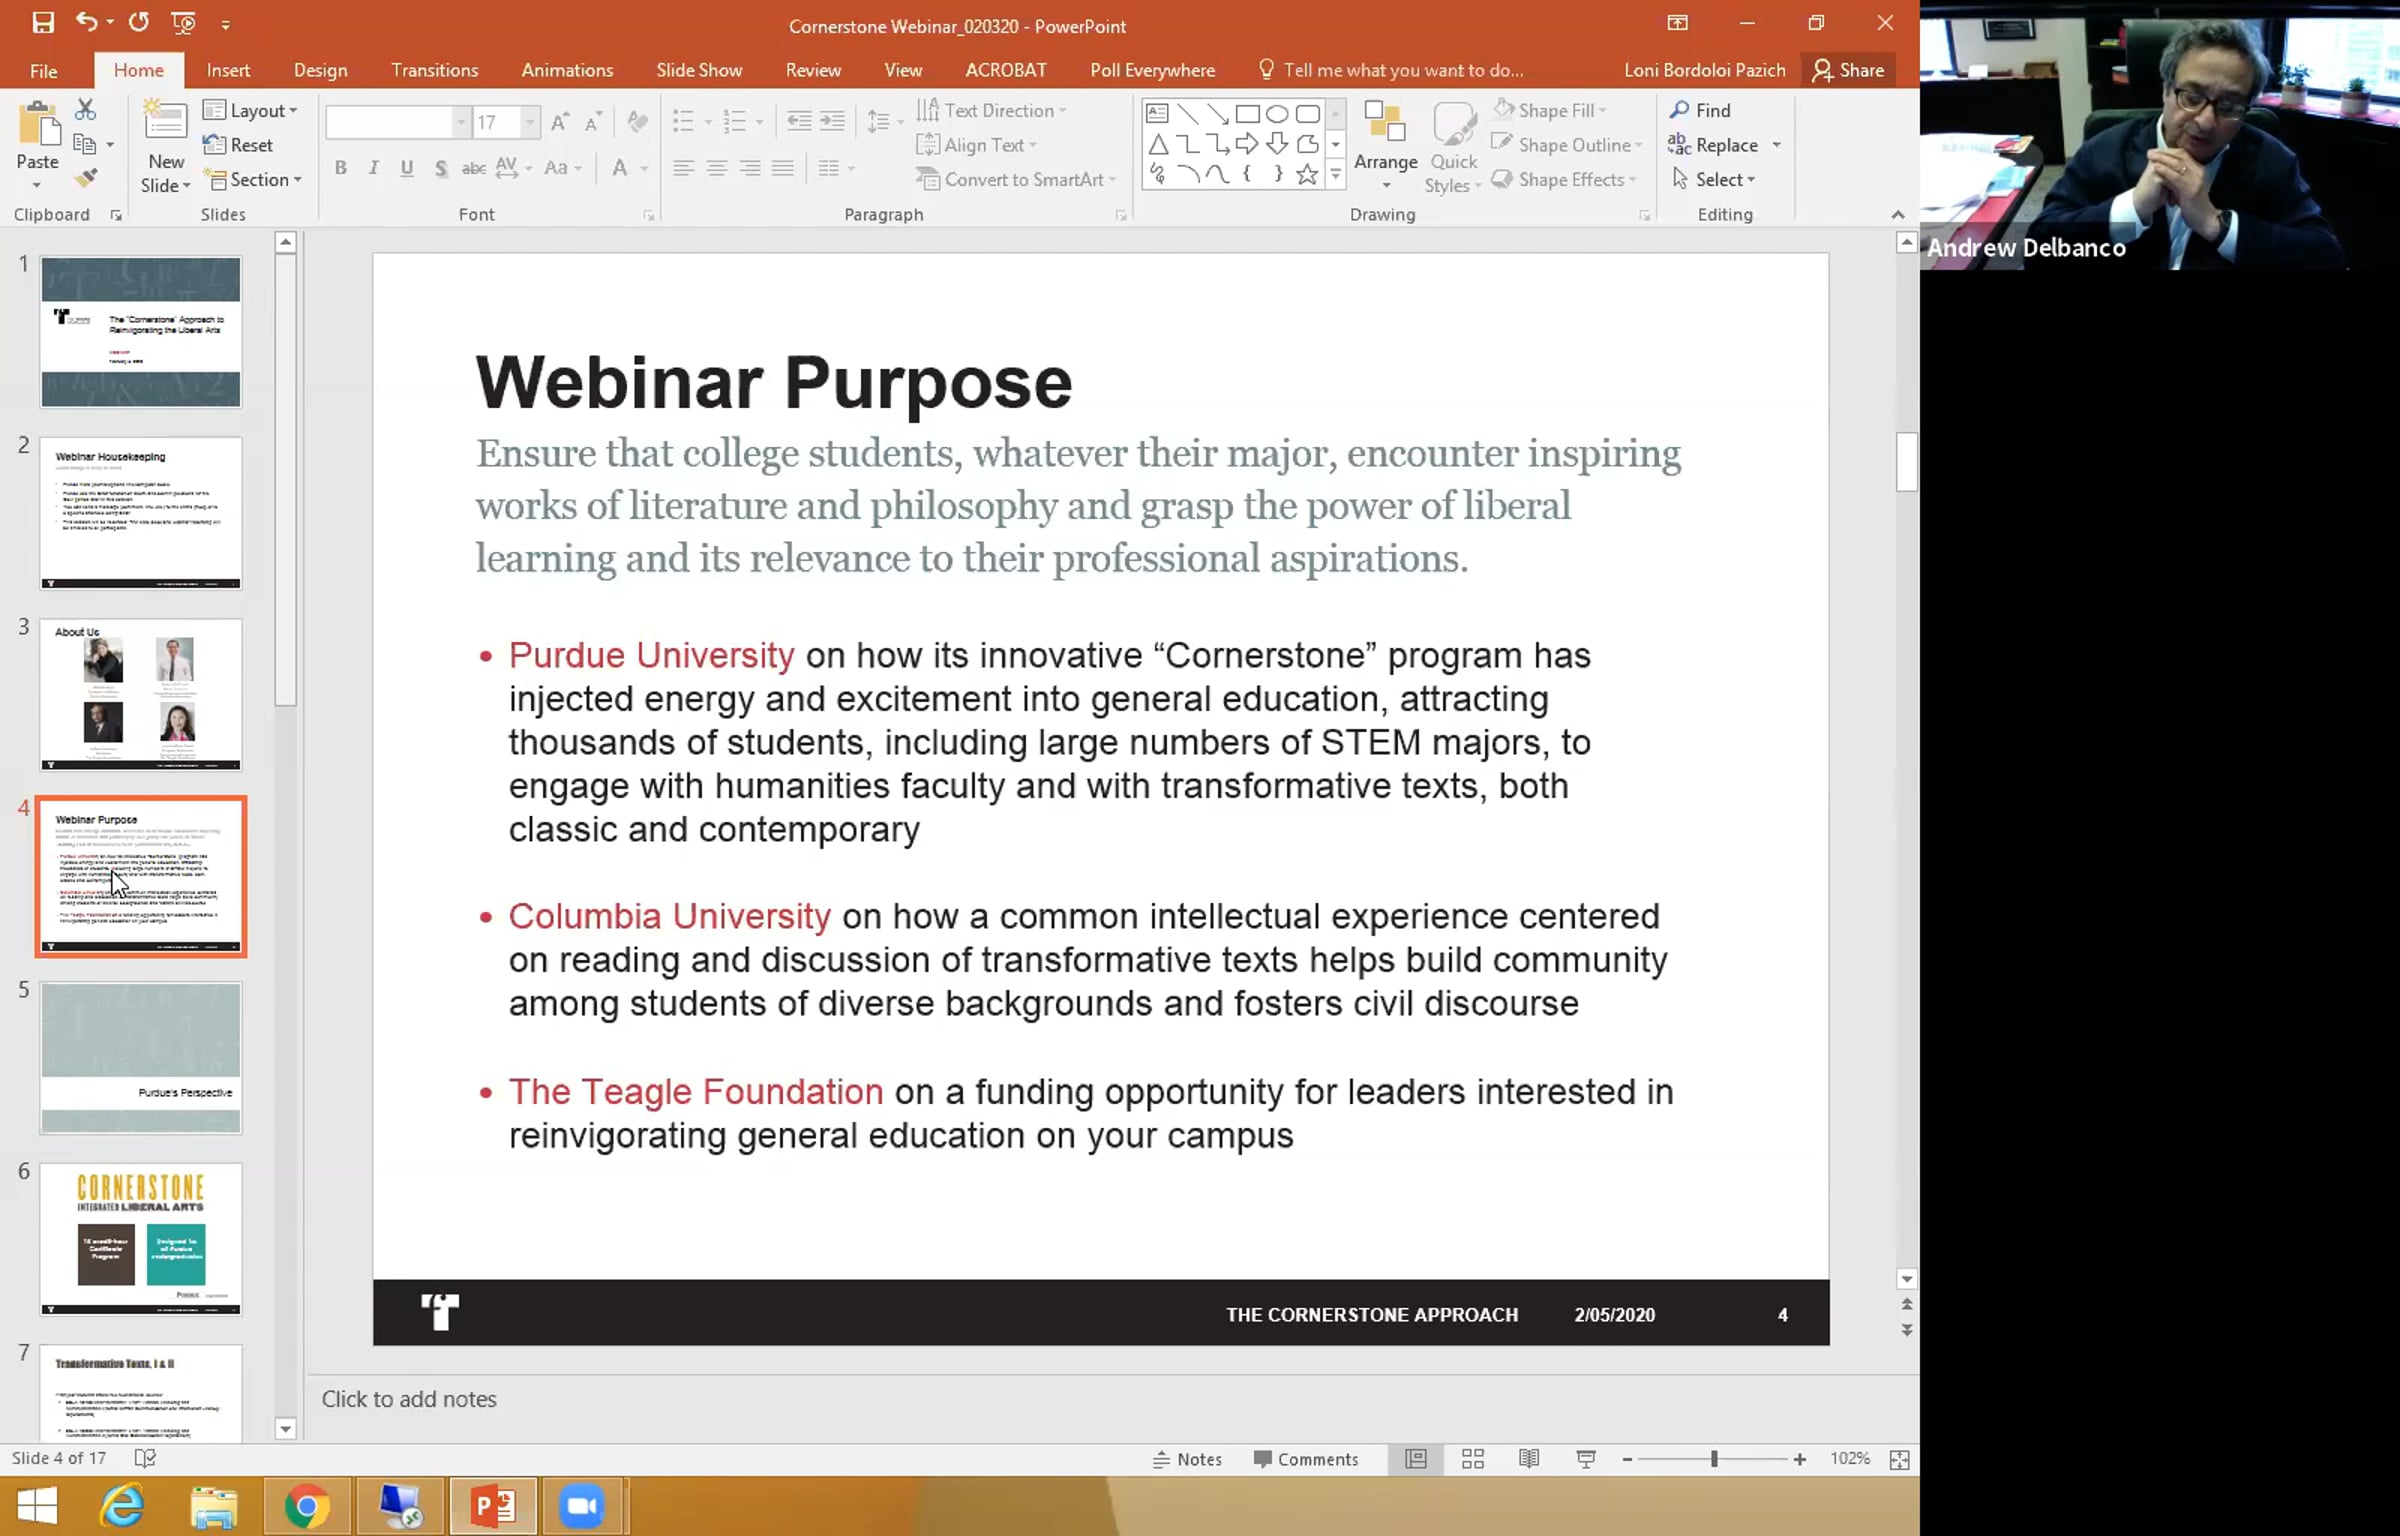Open the Poll Everywhere tab
Image resolution: width=2400 pixels, height=1536 pixels.
pyautogui.click(x=1152, y=70)
